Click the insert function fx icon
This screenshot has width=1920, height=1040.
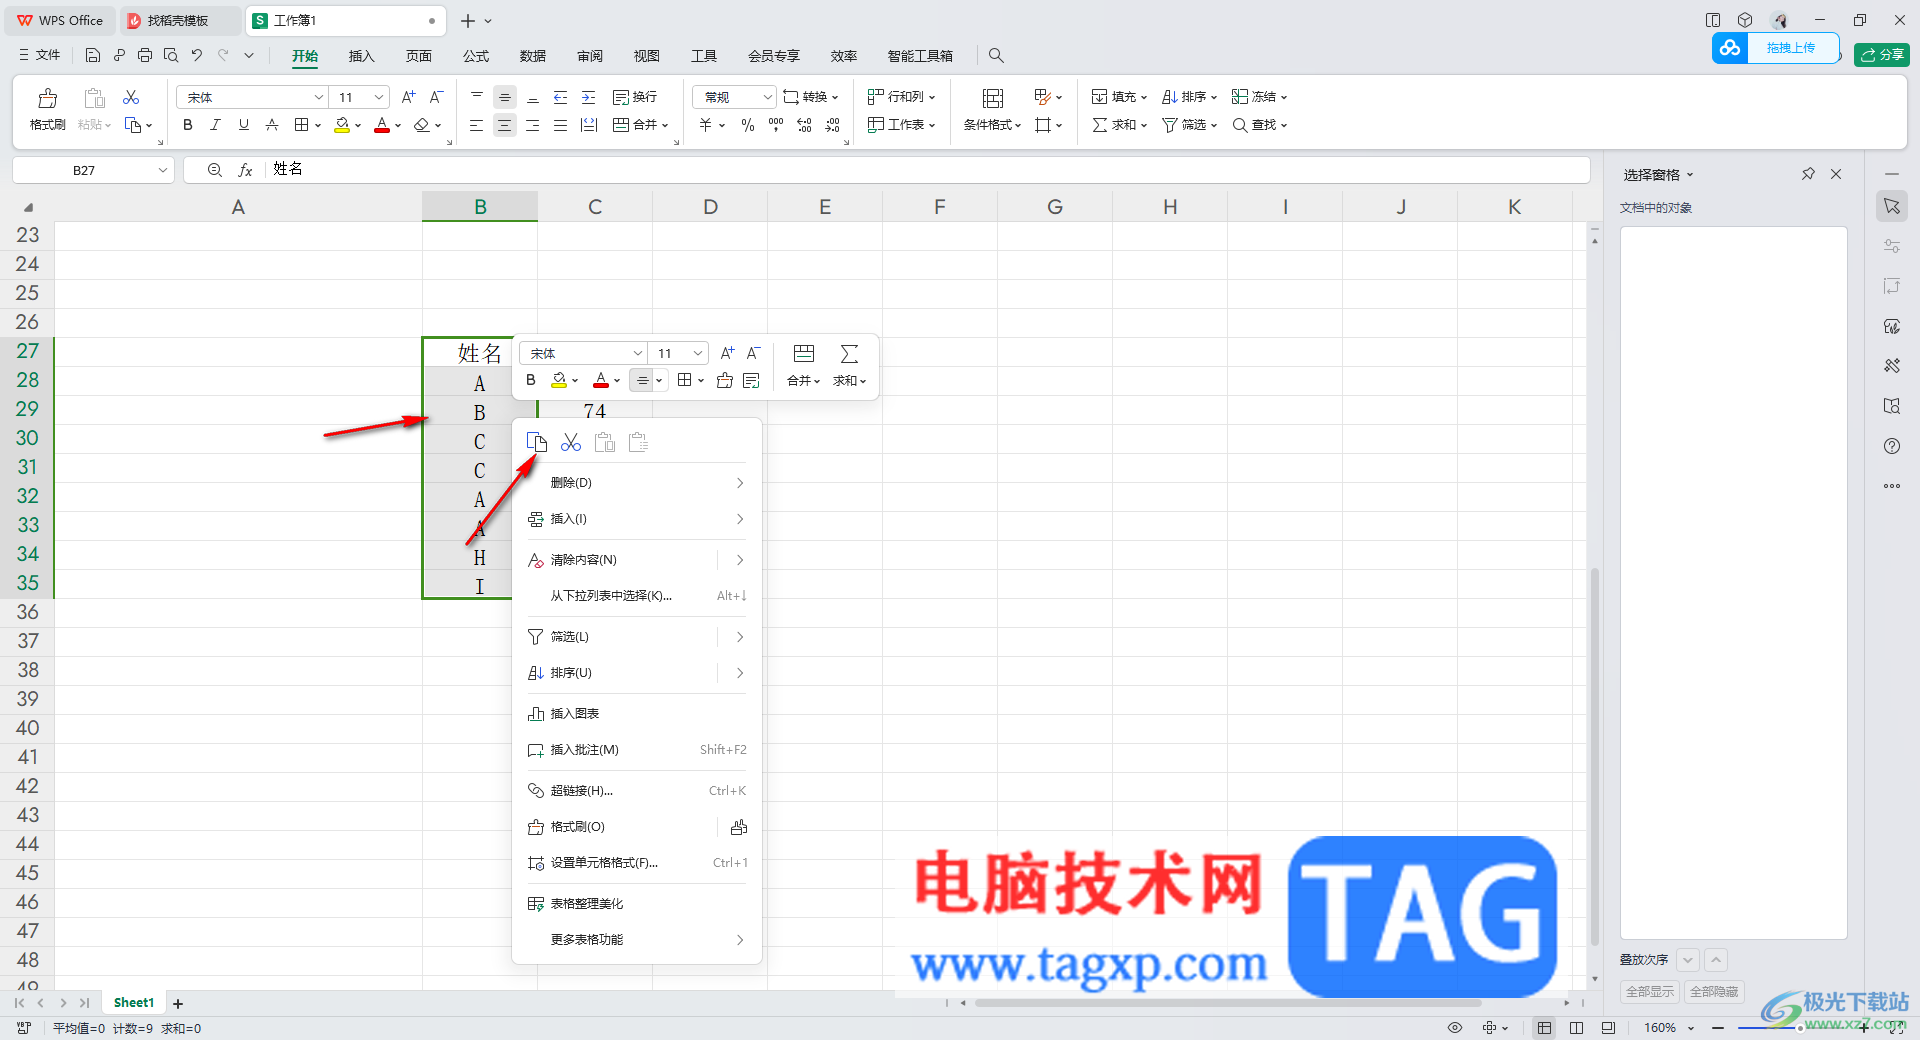(245, 170)
